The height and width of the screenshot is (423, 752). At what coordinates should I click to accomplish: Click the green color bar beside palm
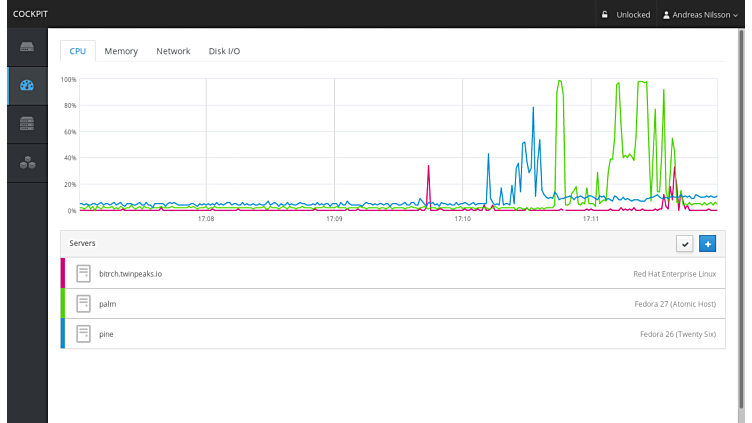[63, 303]
